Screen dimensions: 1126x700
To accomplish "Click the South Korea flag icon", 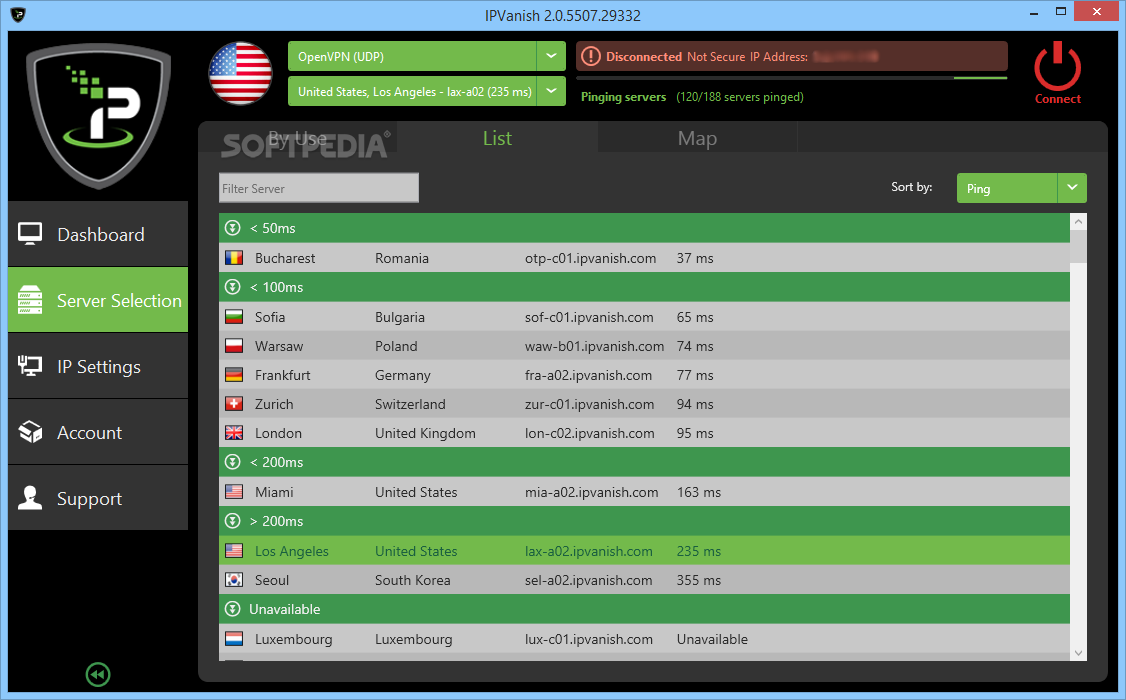I will tap(234, 580).
